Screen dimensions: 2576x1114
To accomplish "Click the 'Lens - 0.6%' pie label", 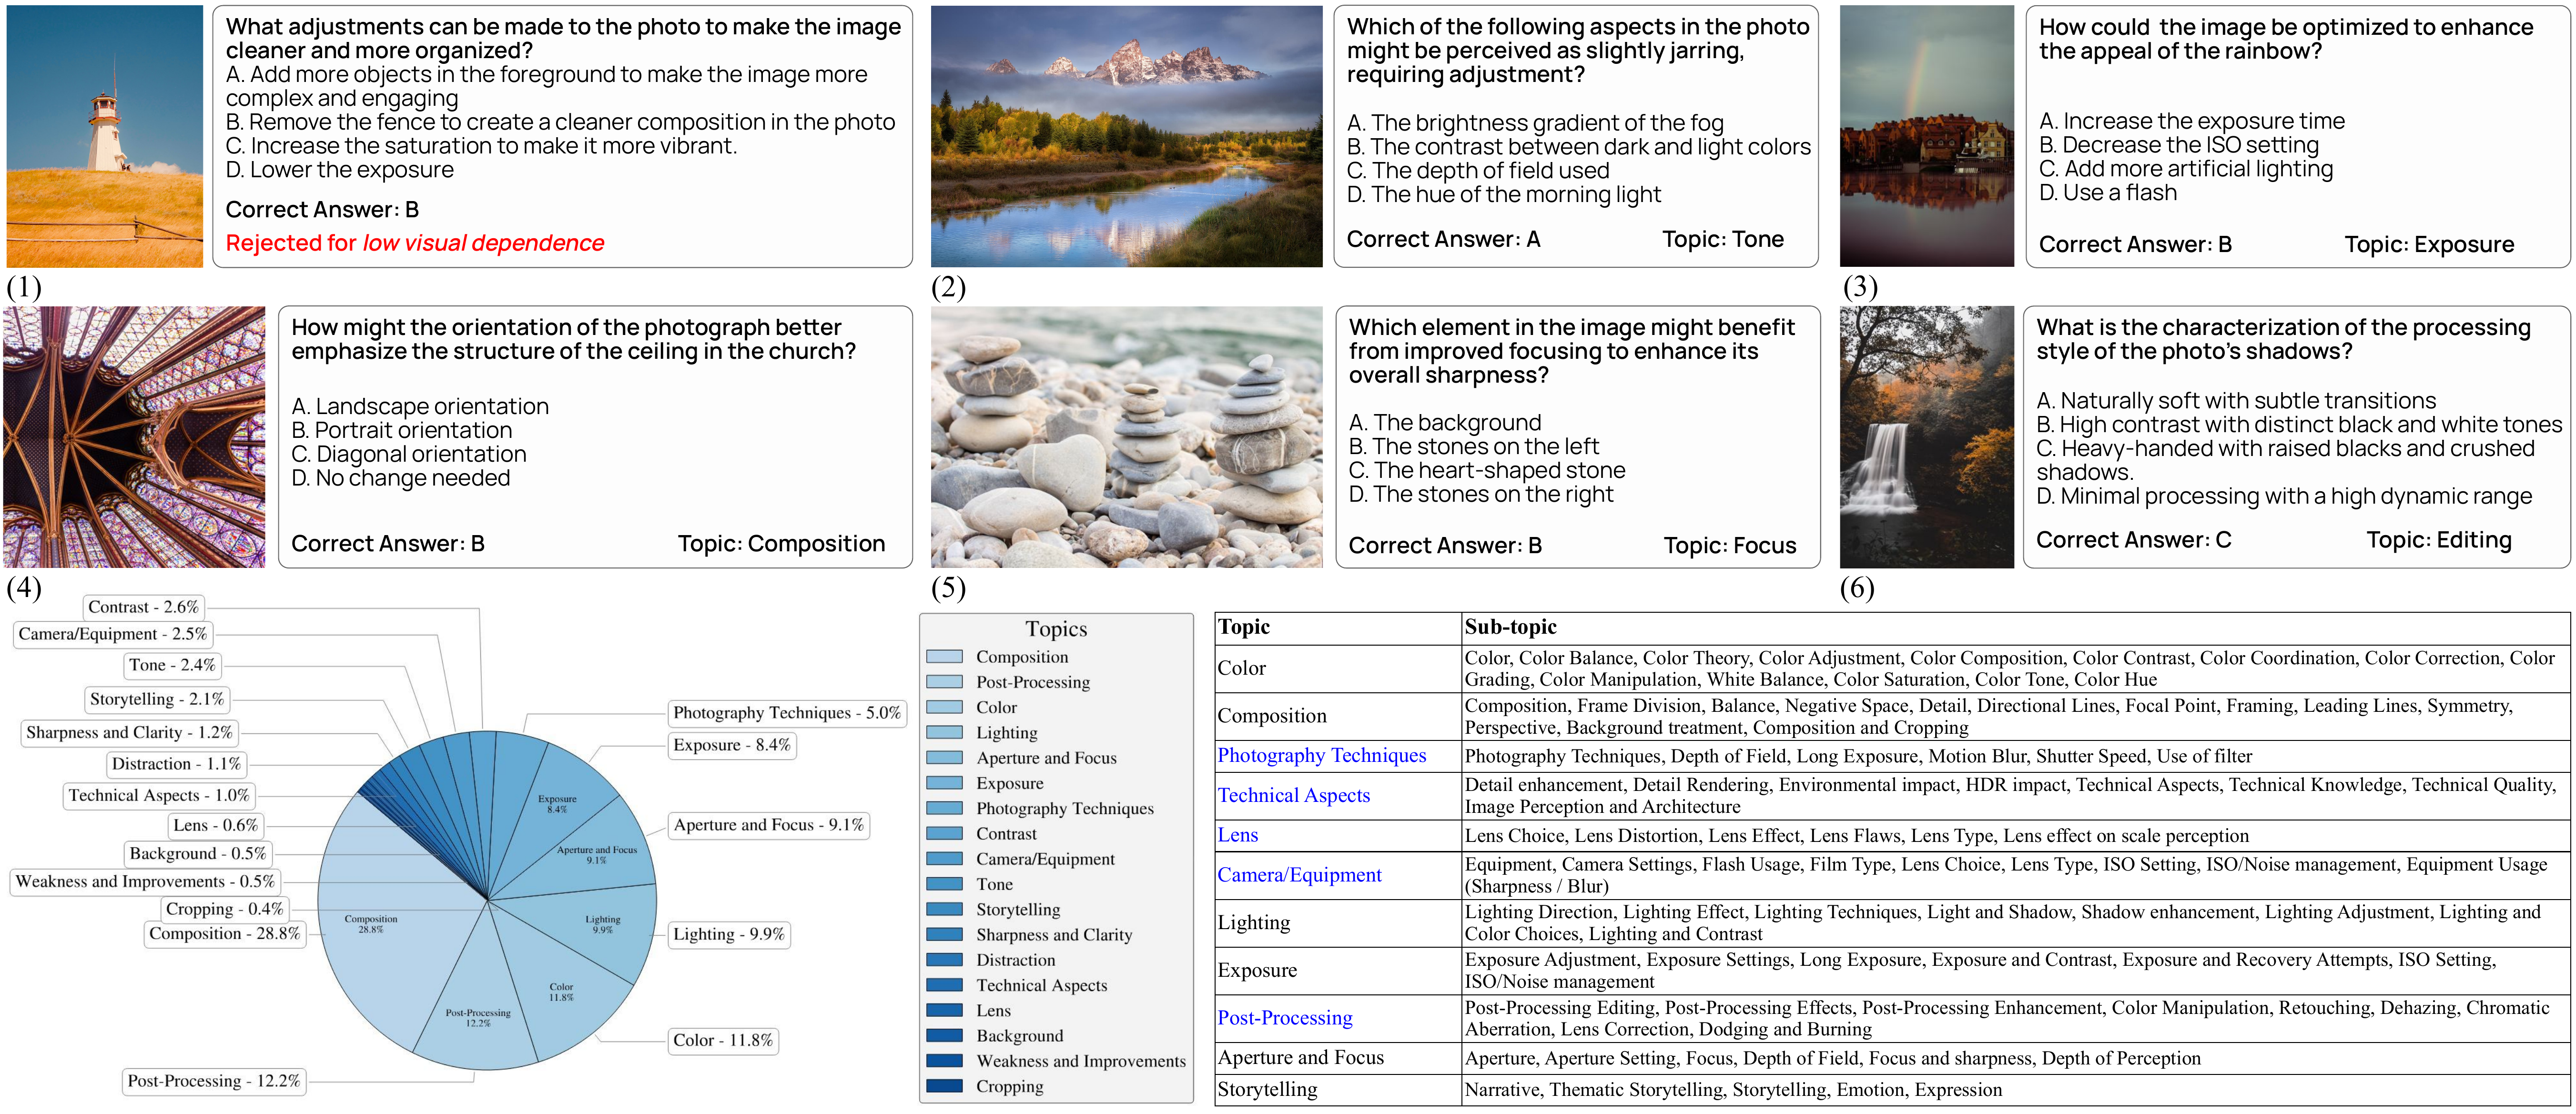I will 215,826.
